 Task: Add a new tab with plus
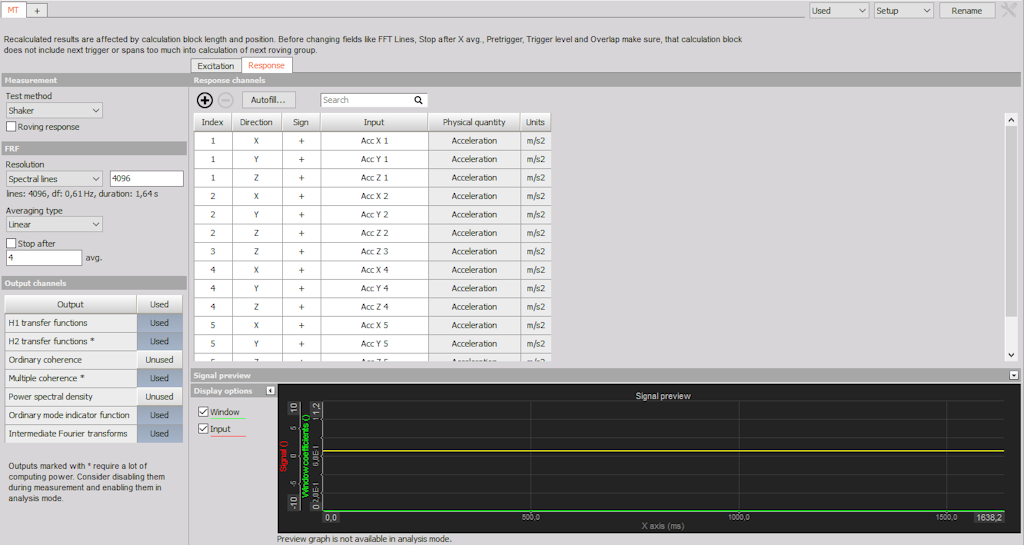pos(37,10)
